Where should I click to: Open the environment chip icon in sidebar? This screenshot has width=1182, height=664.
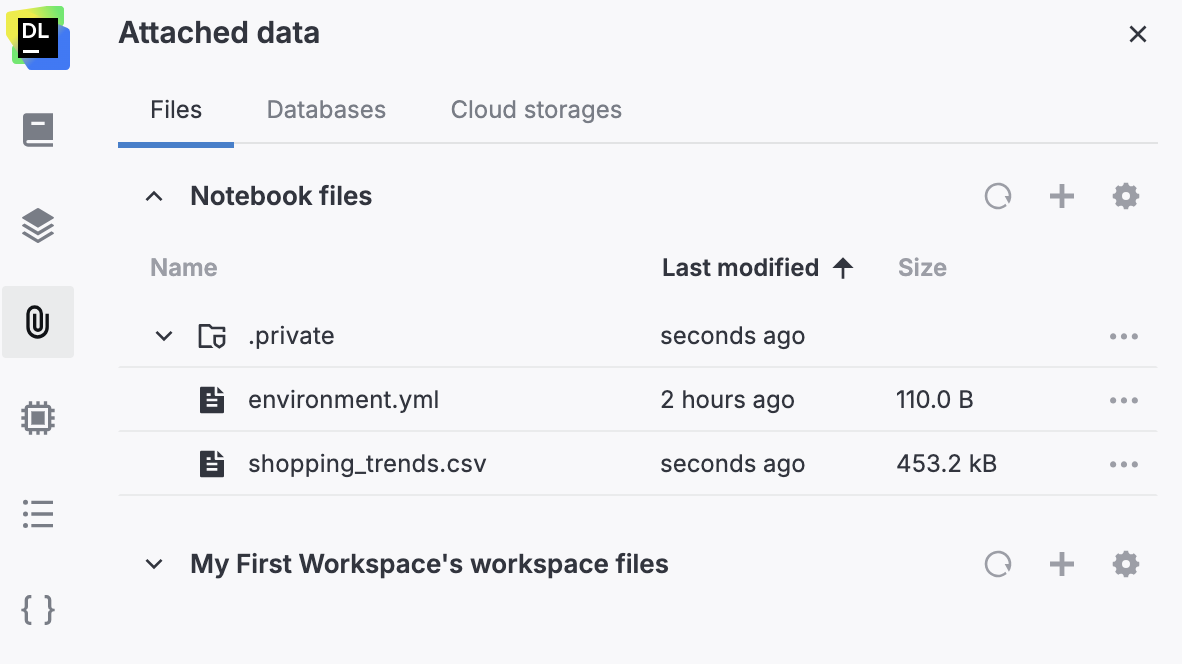[38, 417]
